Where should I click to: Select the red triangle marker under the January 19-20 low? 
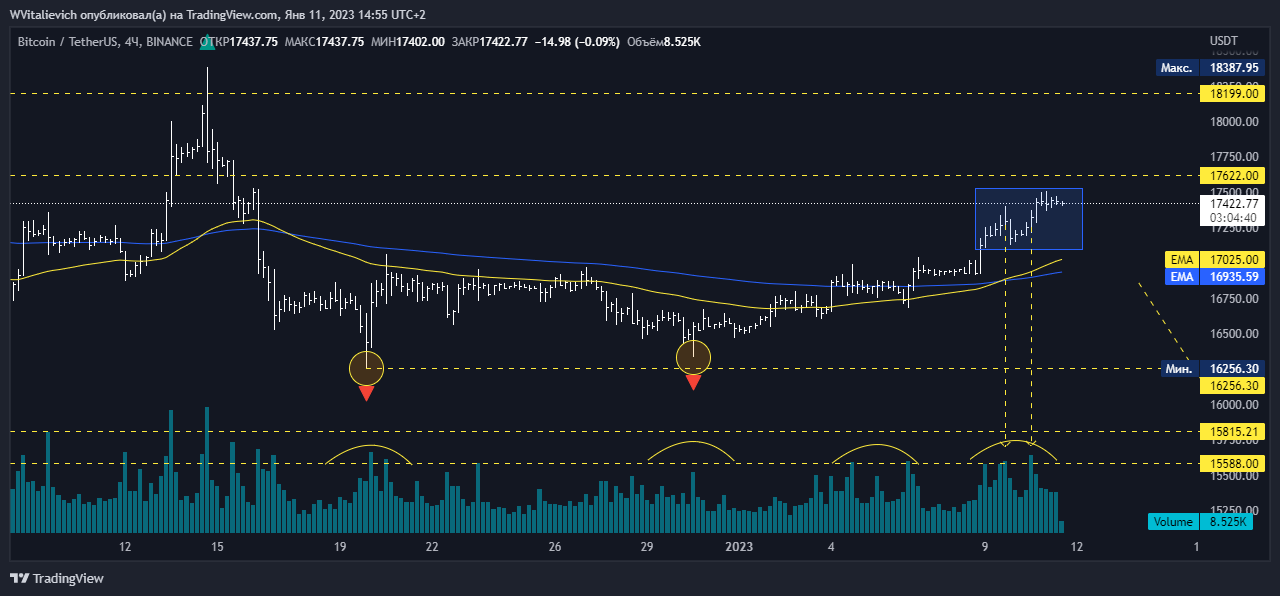[x=366, y=393]
